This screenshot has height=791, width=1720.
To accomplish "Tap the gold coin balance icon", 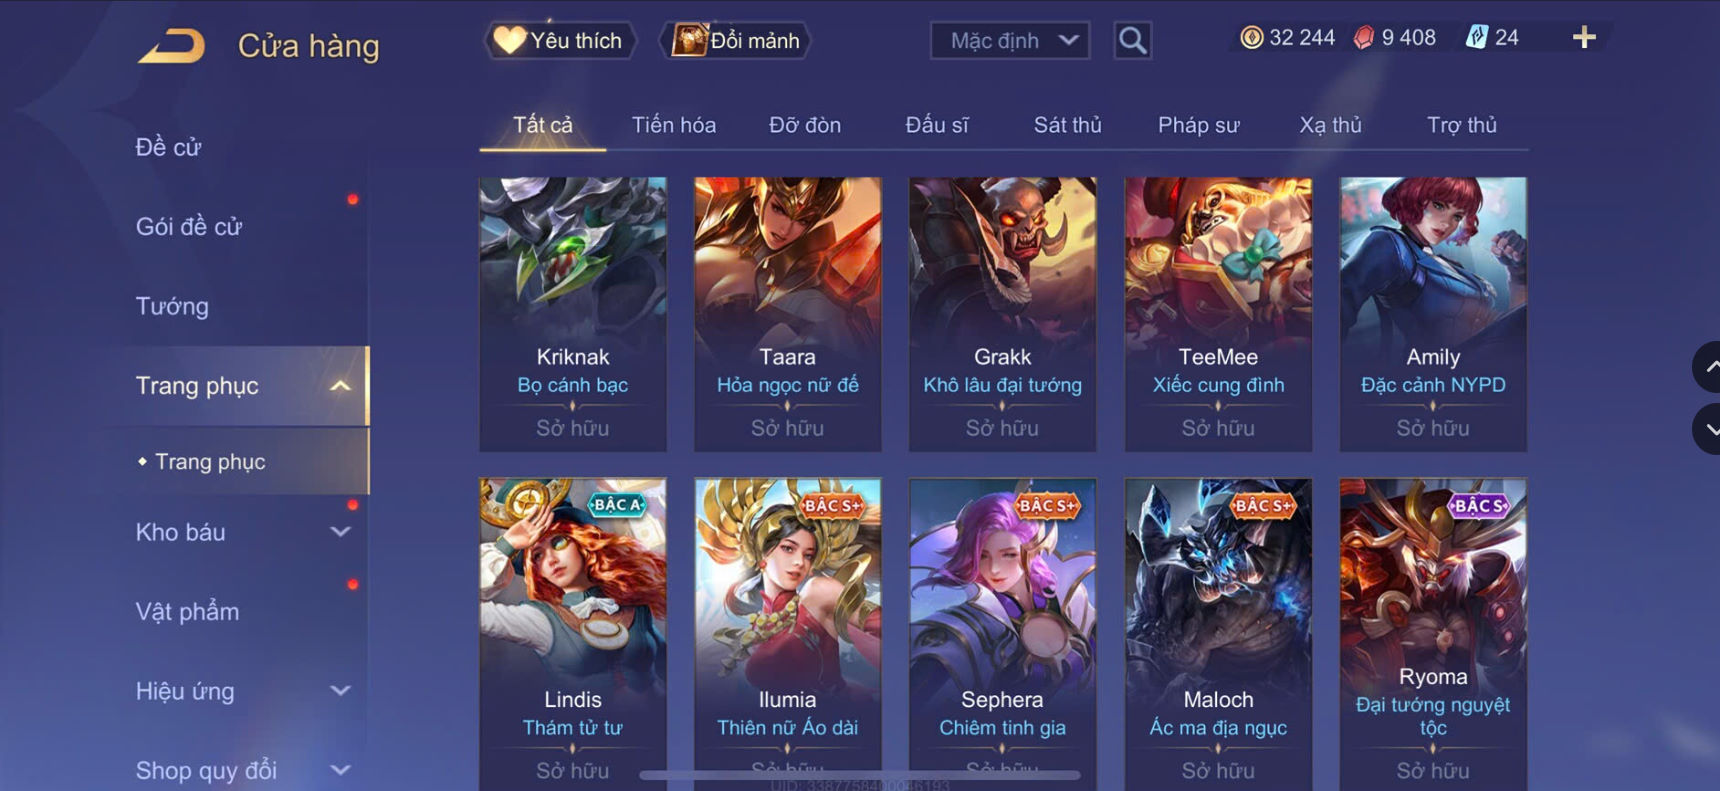I will (x=1251, y=38).
